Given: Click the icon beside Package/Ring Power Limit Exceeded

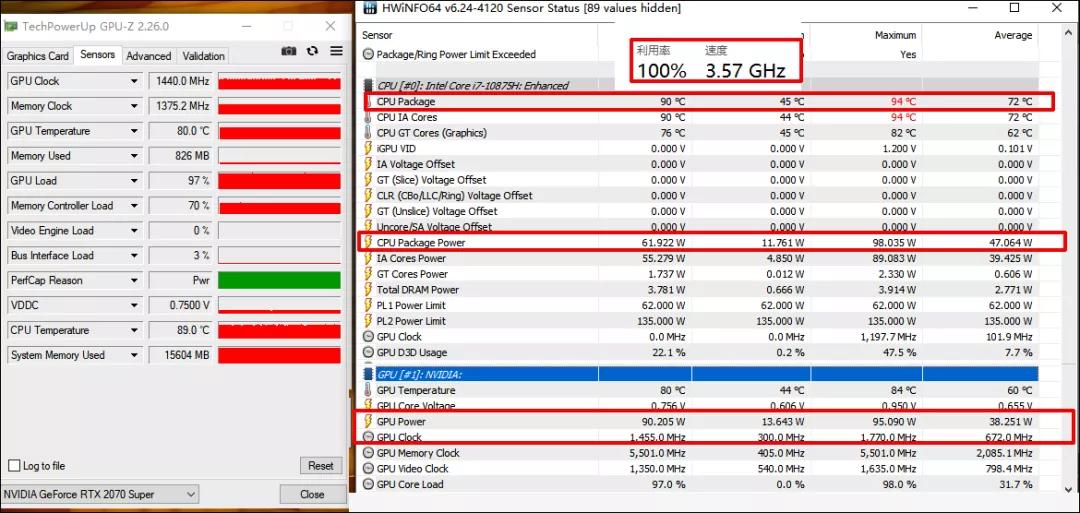Looking at the screenshot, I should tap(368, 55).
